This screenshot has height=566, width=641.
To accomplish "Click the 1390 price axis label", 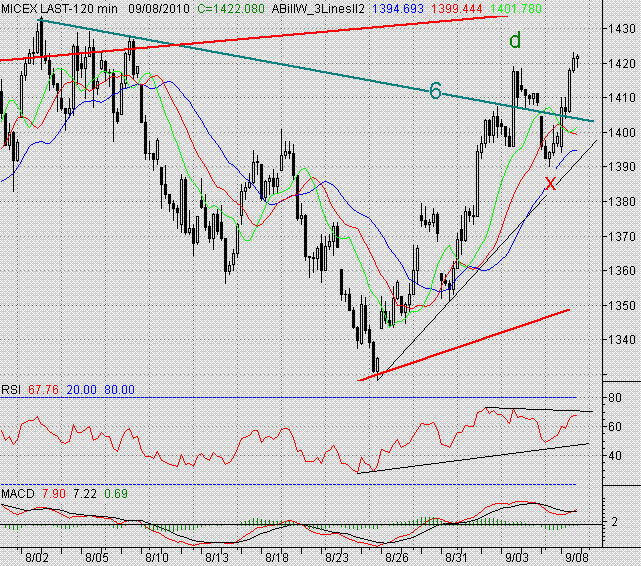I will [x=621, y=167].
